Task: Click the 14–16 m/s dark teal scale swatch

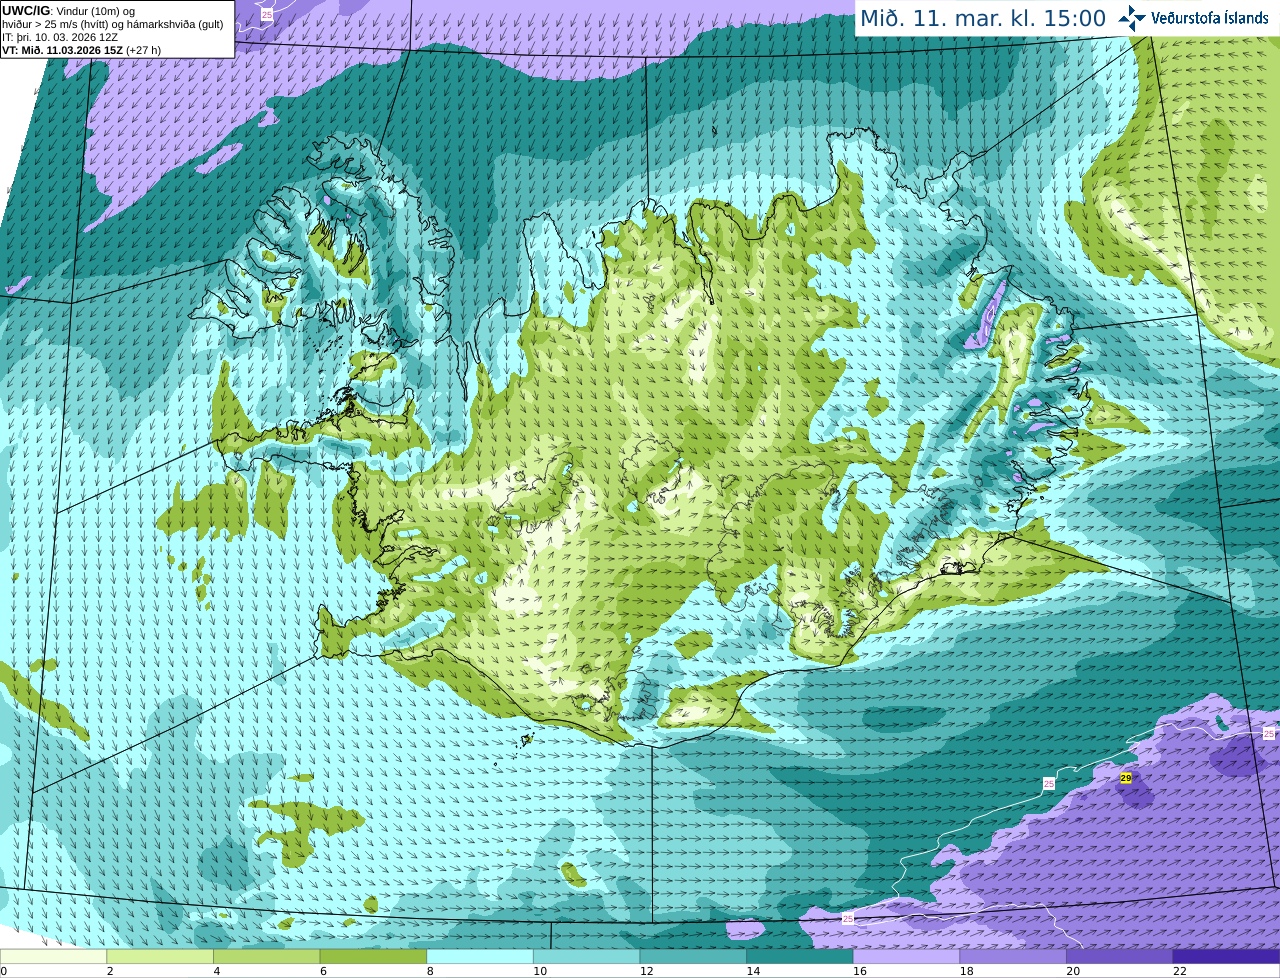Action: click(800, 956)
